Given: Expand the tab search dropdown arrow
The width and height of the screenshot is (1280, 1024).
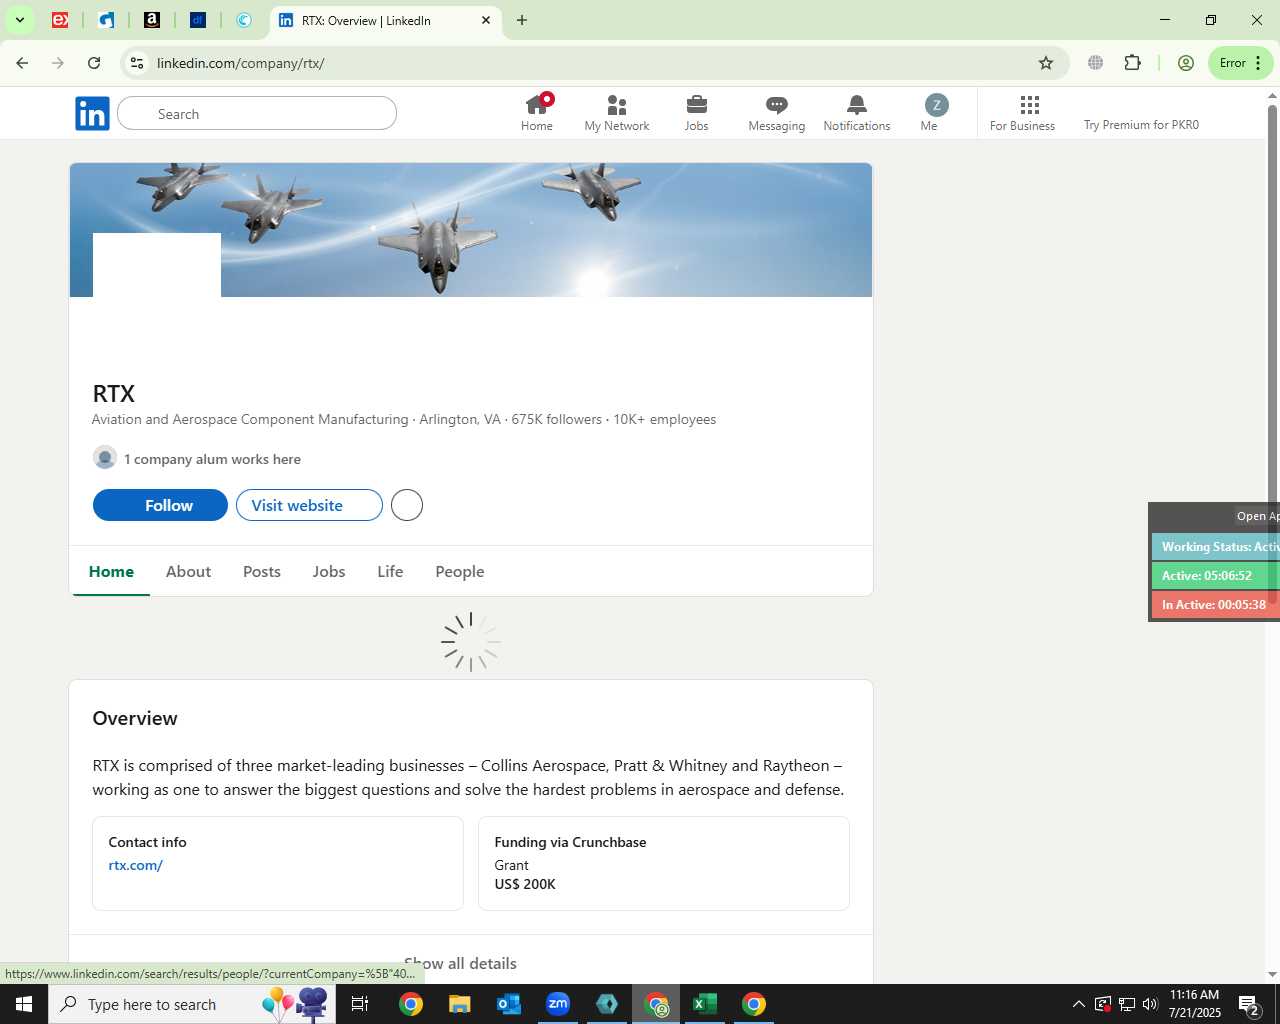Looking at the screenshot, I should (x=19, y=20).
